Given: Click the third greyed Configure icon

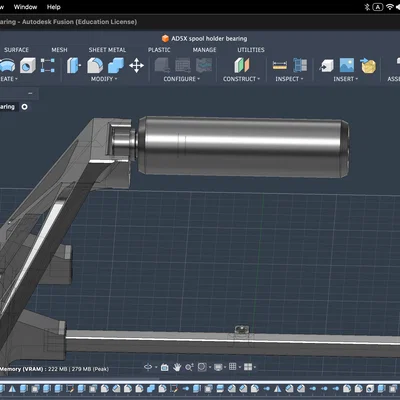Looking at the screenshot, I should [x=204, y=65].
